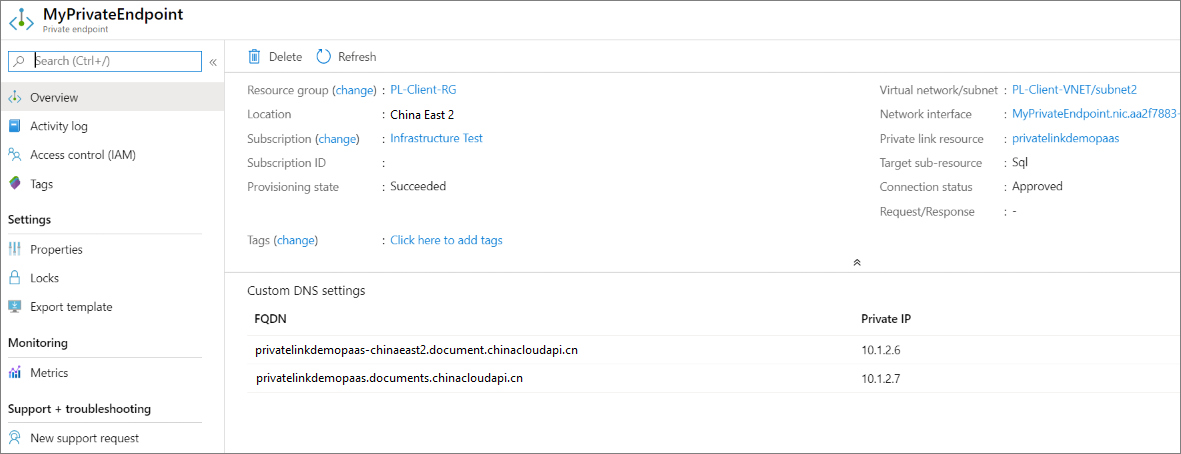1181x454 pixels.
Task: Select privatelinkdemopaas-chinaeast2.document.chinacloudapi.cn FQDN
Action: click(417, 350)
